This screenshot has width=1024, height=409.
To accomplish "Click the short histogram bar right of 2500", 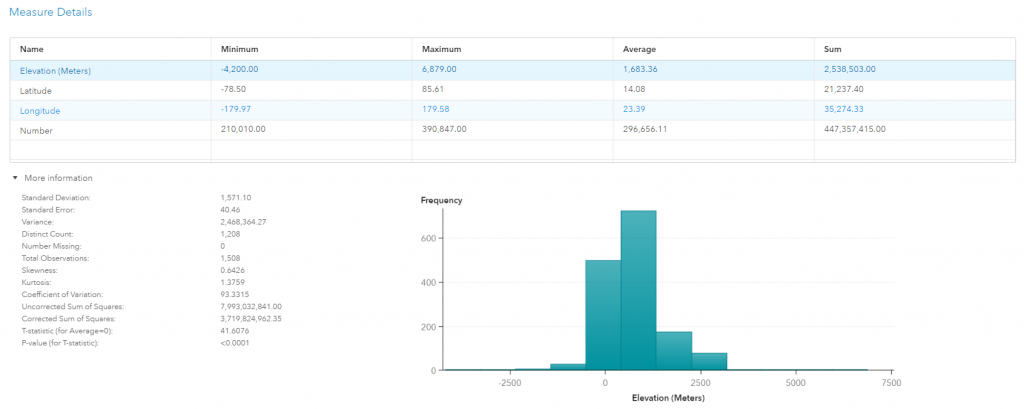I will pyautogui.click(x=709, y=361).
